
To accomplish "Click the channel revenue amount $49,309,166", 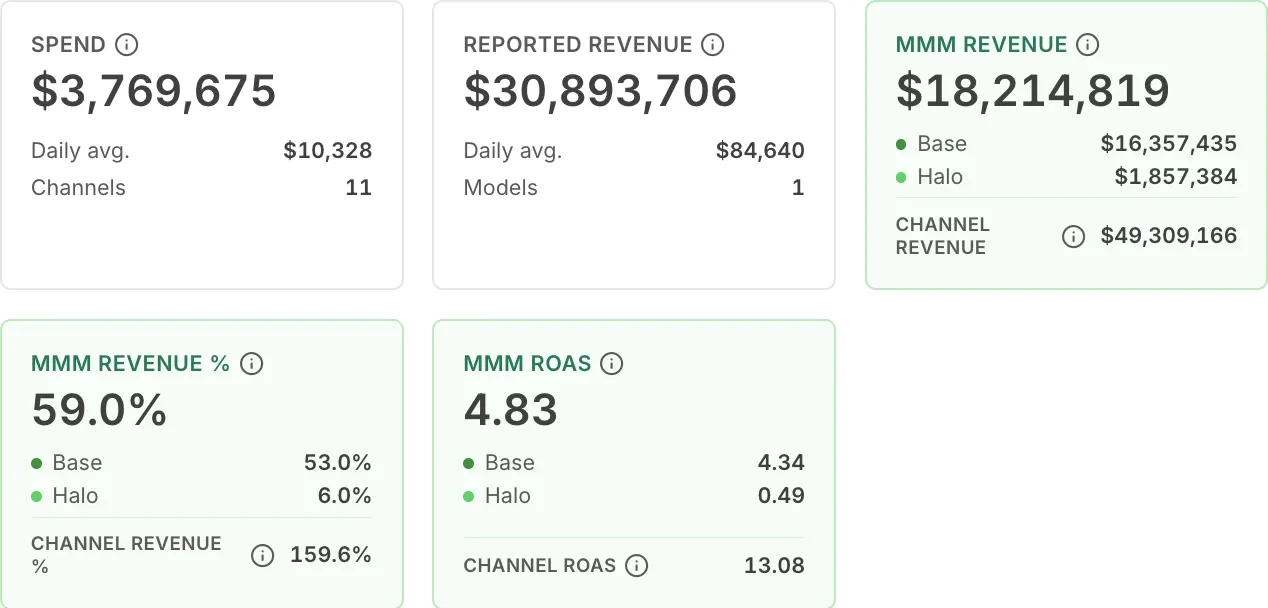I will (1169, 236).
